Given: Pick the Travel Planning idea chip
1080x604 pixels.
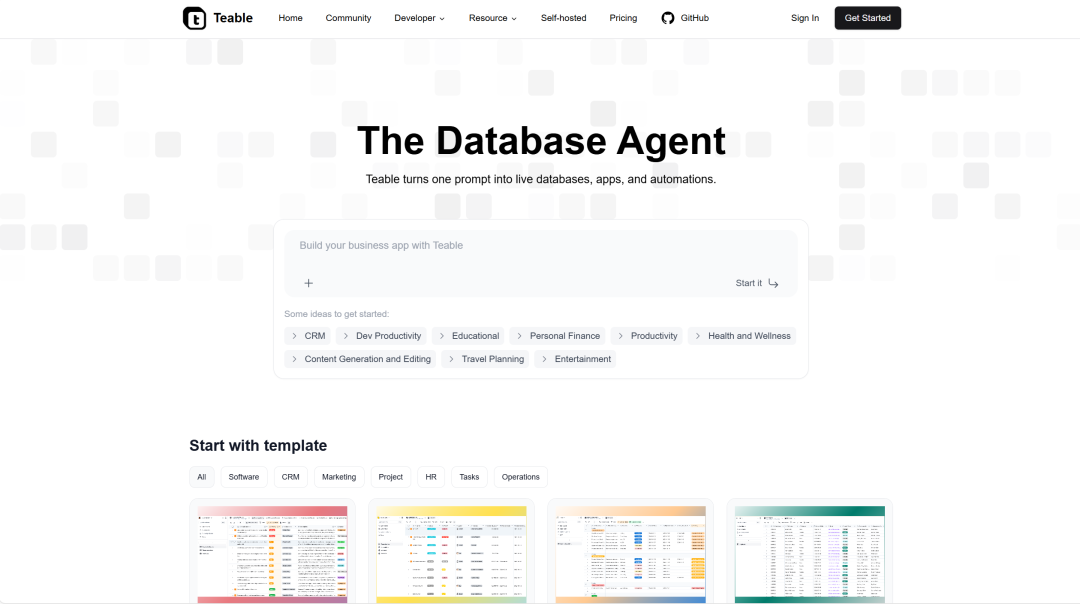Looking at the screenshot, I should point(485,359).
